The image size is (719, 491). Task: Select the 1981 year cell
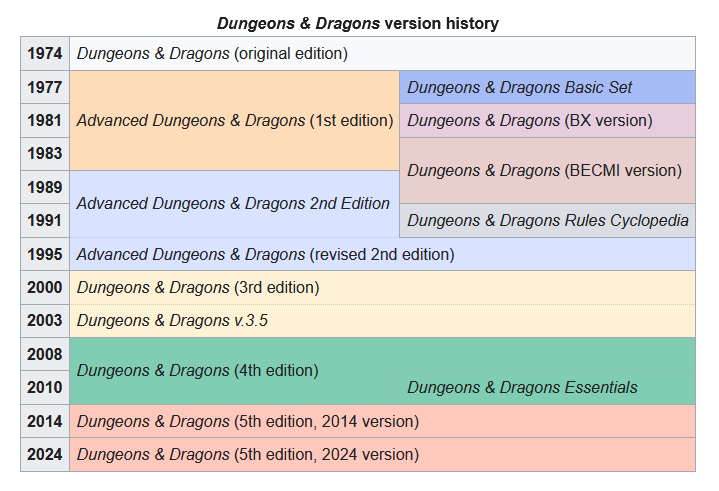(45, 121)
